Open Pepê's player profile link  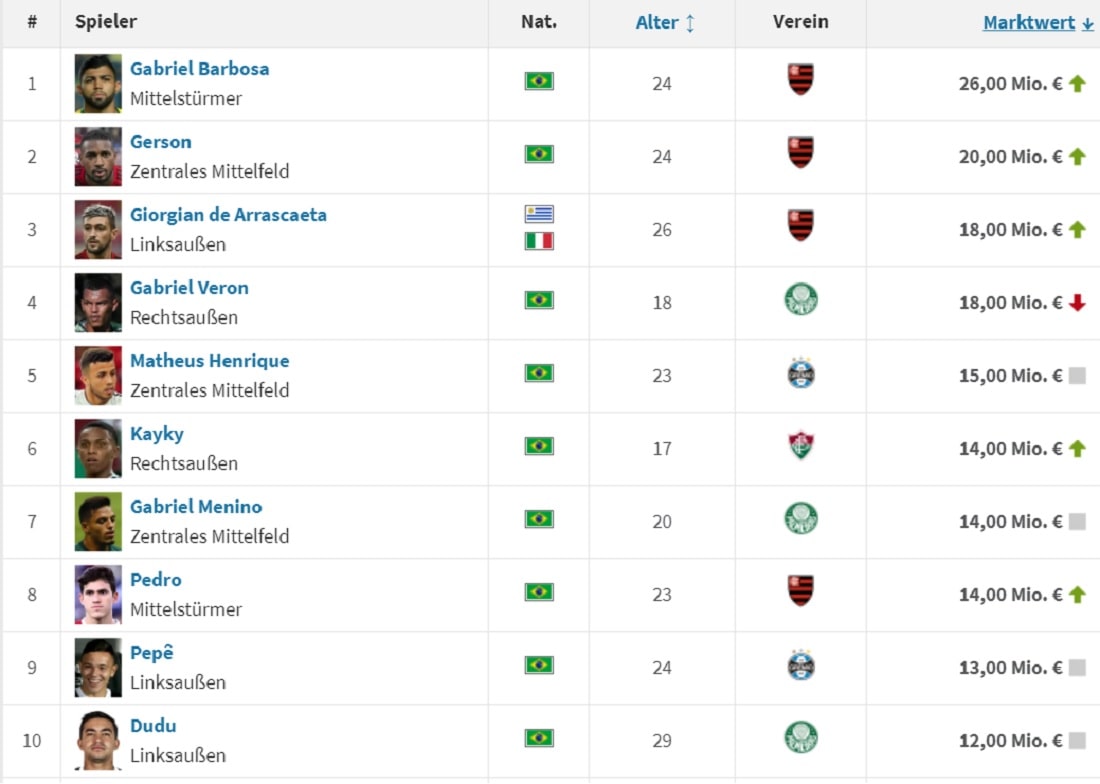(x=152, y=653)
